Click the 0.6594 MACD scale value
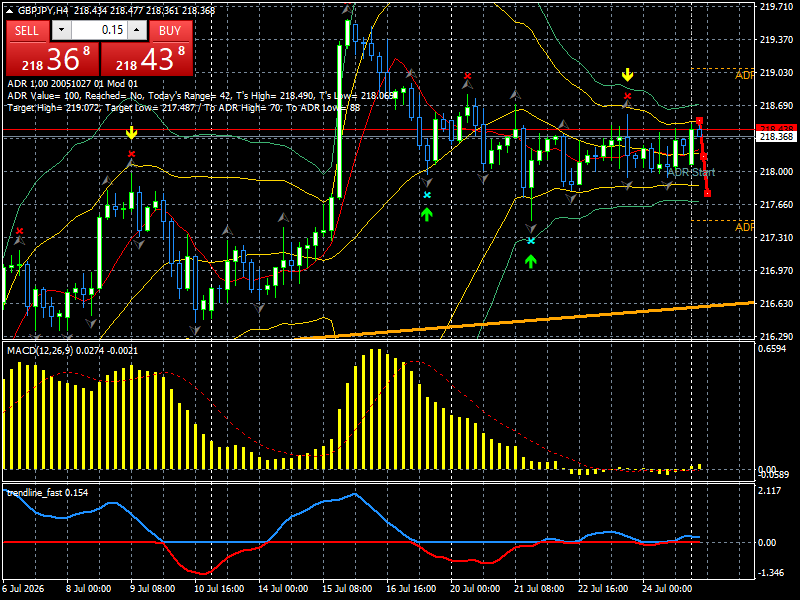 pos(772,348)
